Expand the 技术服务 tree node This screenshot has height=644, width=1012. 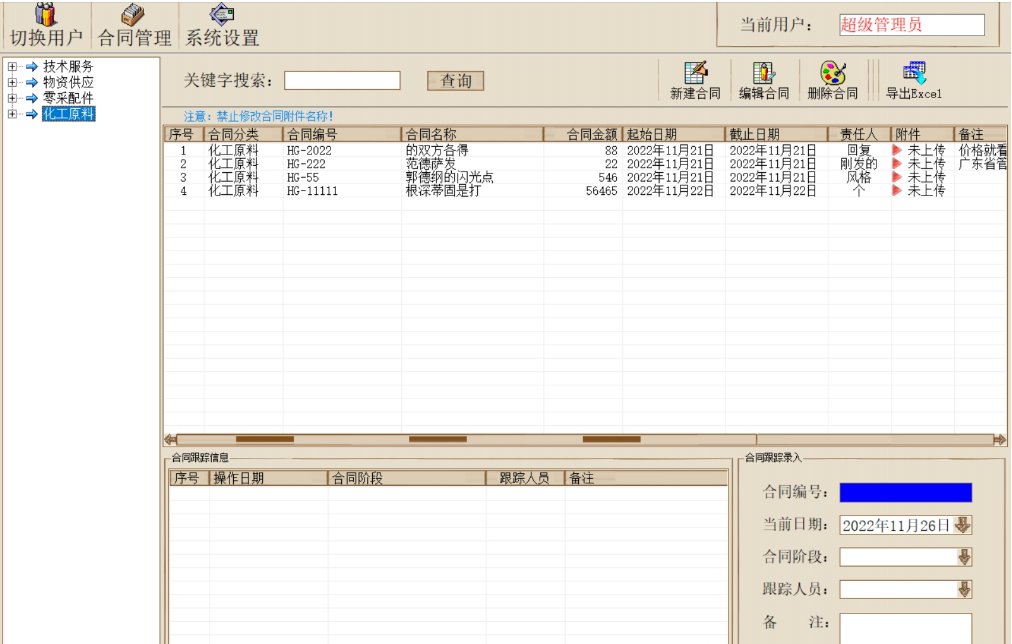click(12, 67)
